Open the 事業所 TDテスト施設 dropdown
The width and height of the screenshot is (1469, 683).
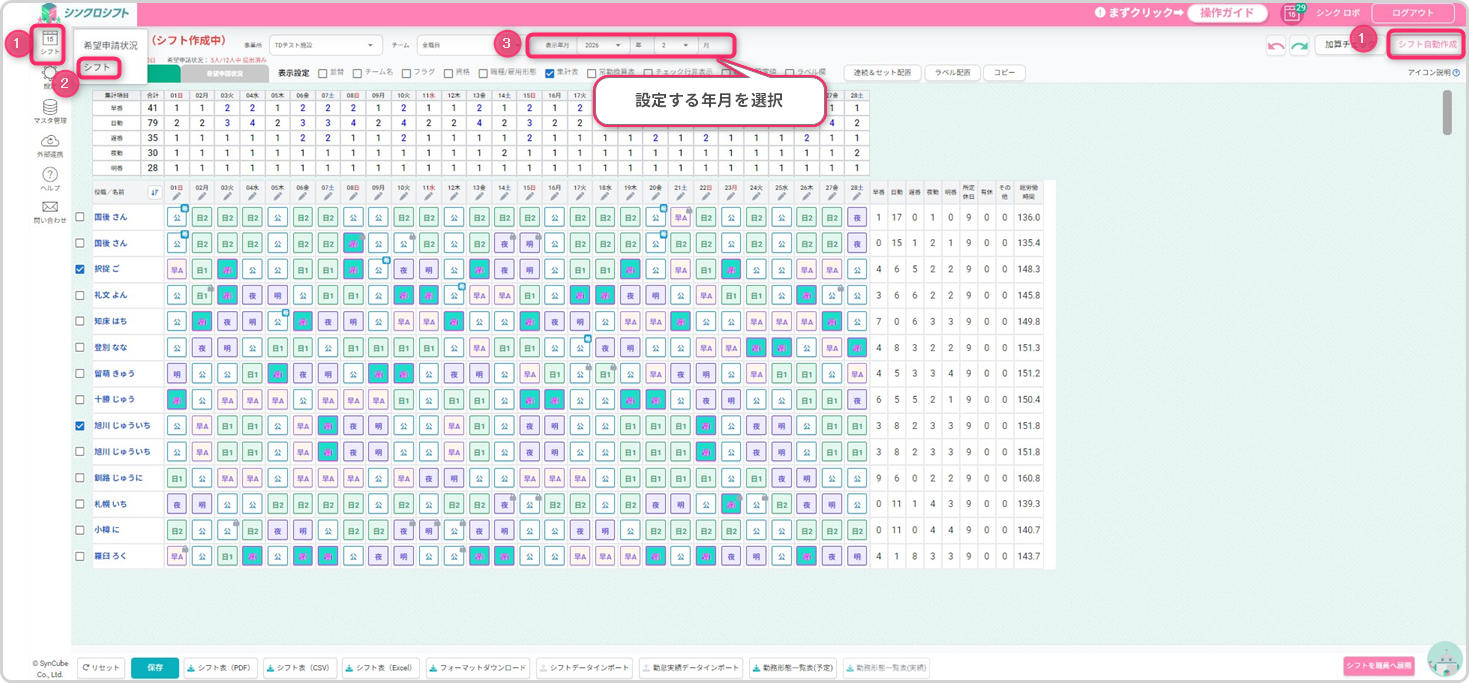pyautogui.click(x=326, y=46)
